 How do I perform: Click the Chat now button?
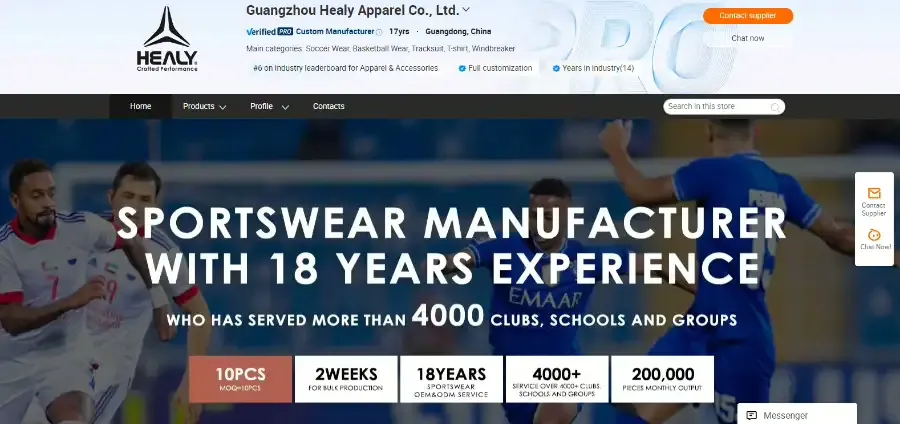click(748, 38)
